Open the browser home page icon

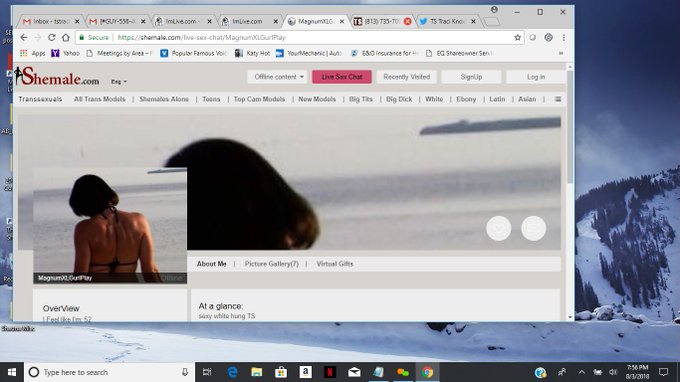(x=65, y=38)
